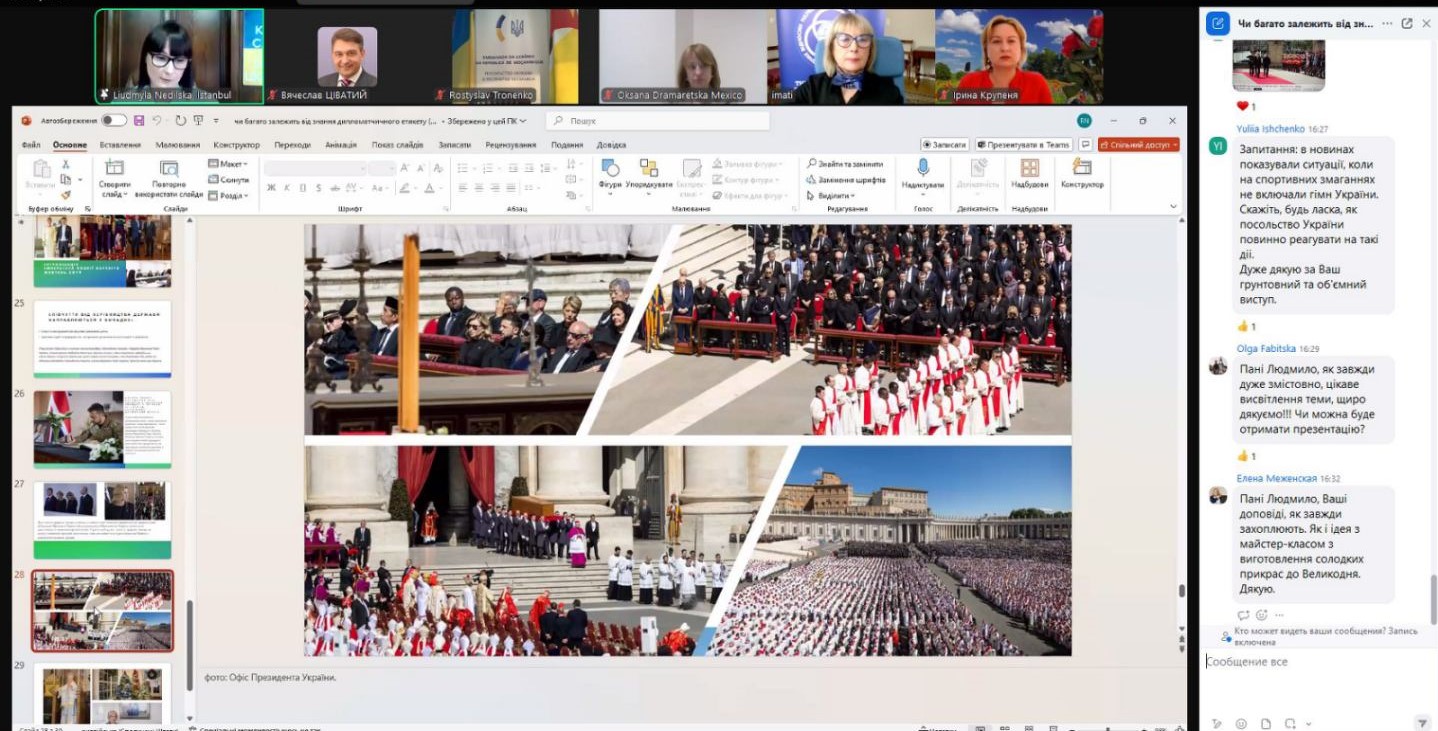Click the Спільний доступ share button
The width and height of the screenshot is (1438, 731).
1138,145
